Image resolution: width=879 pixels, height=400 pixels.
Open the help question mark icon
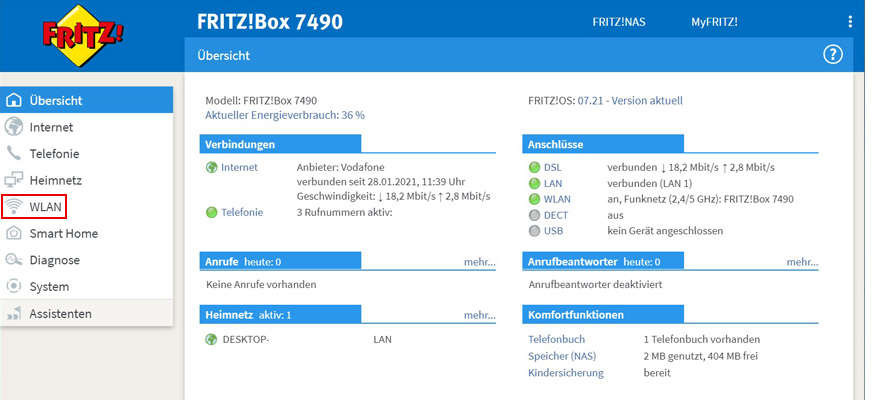pos(832,55)
